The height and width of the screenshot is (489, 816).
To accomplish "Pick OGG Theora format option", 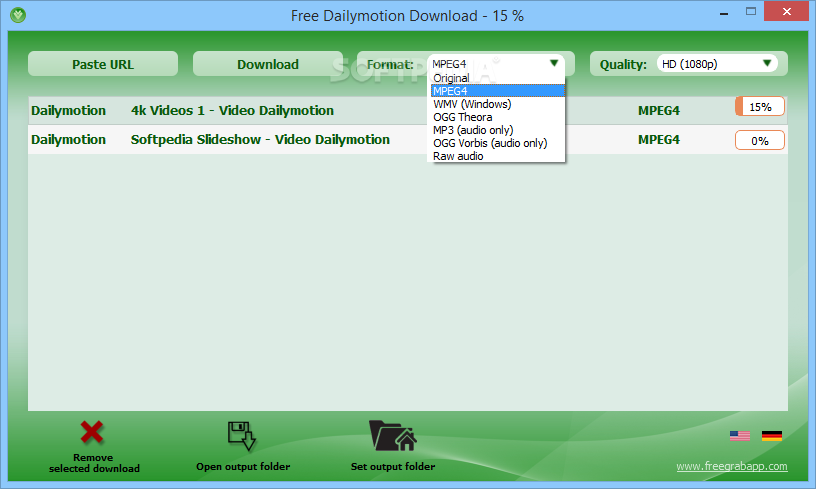I will pos(498,117).
